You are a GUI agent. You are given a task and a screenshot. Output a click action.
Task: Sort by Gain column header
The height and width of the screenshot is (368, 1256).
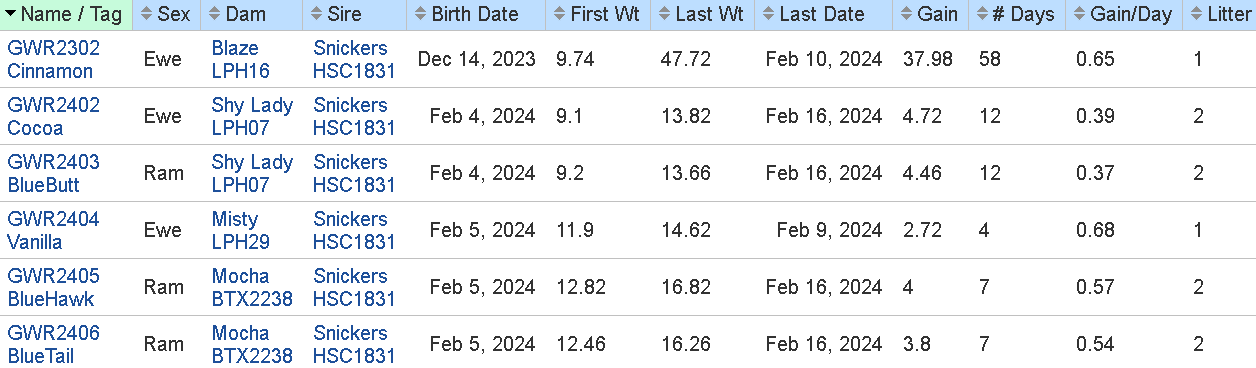(x=930, y=15)
